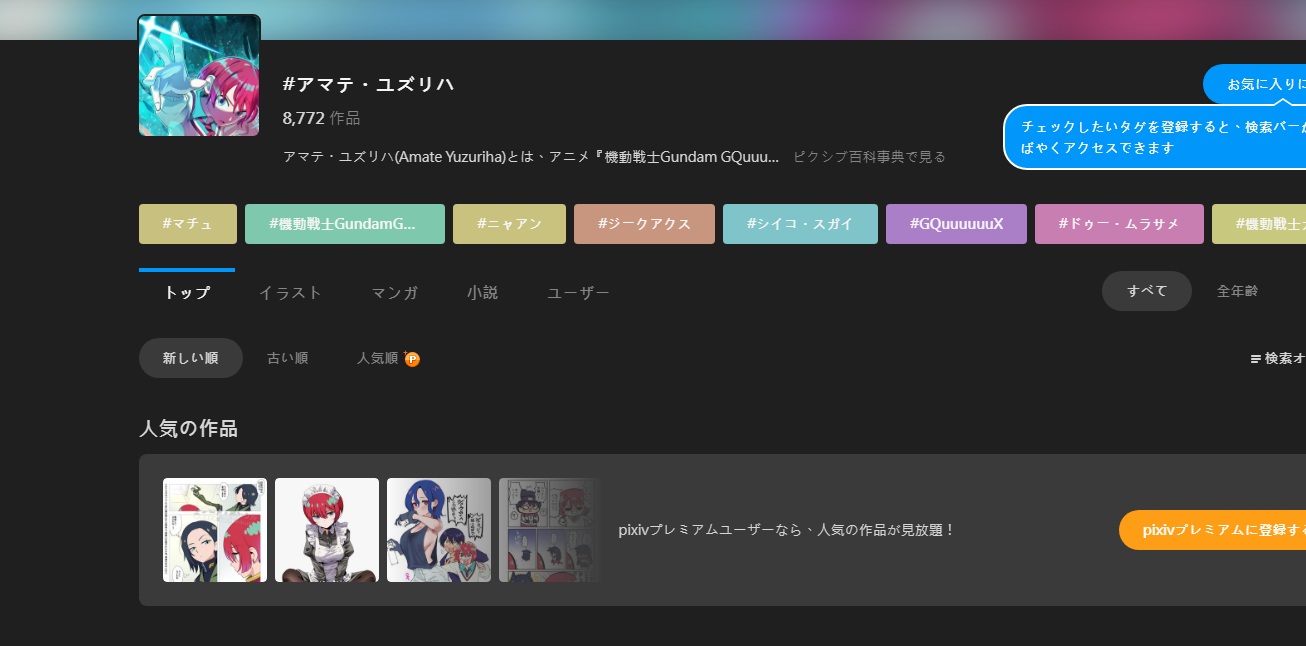Open the cut-off #機動戦士 tag at the row's end

[1259, 224]
